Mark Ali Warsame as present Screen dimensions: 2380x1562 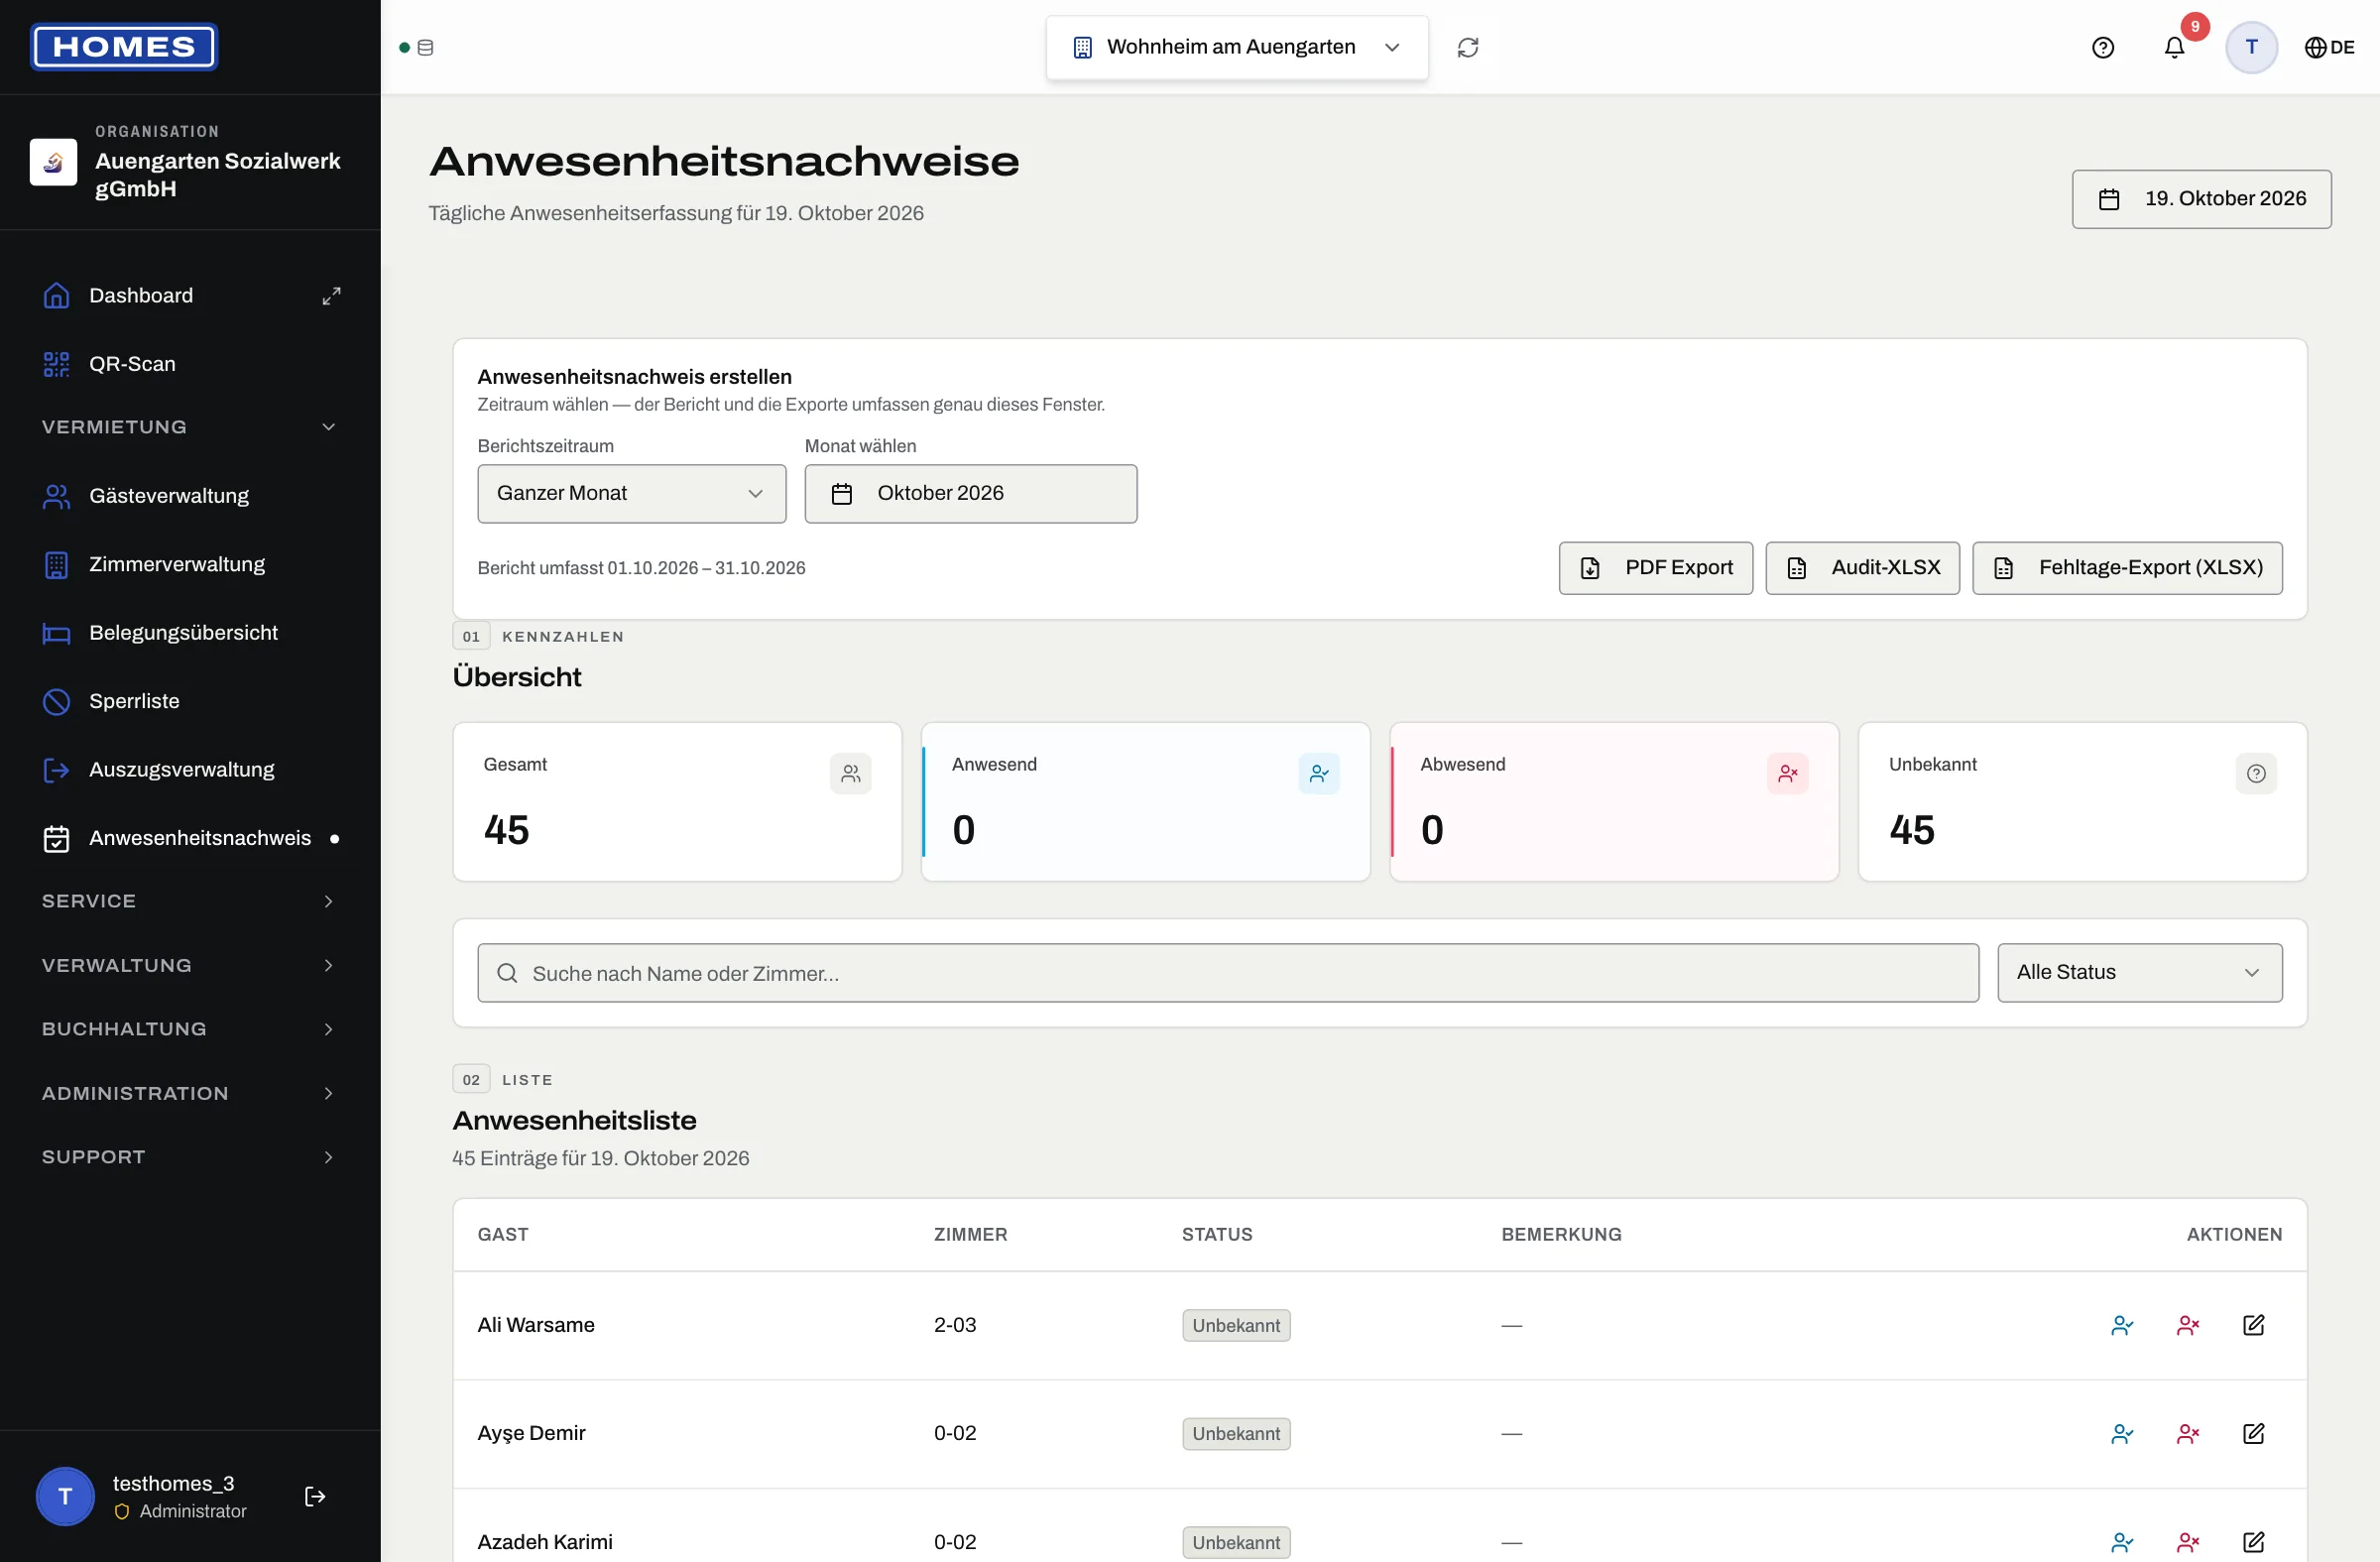pos(2122,1324)
